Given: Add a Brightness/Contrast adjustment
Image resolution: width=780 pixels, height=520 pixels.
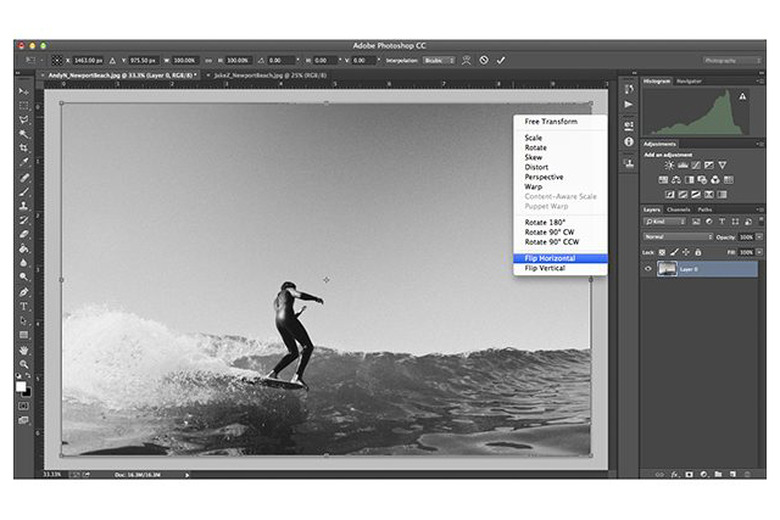Looking at the screenshot, I should click(x=669, y=165).
